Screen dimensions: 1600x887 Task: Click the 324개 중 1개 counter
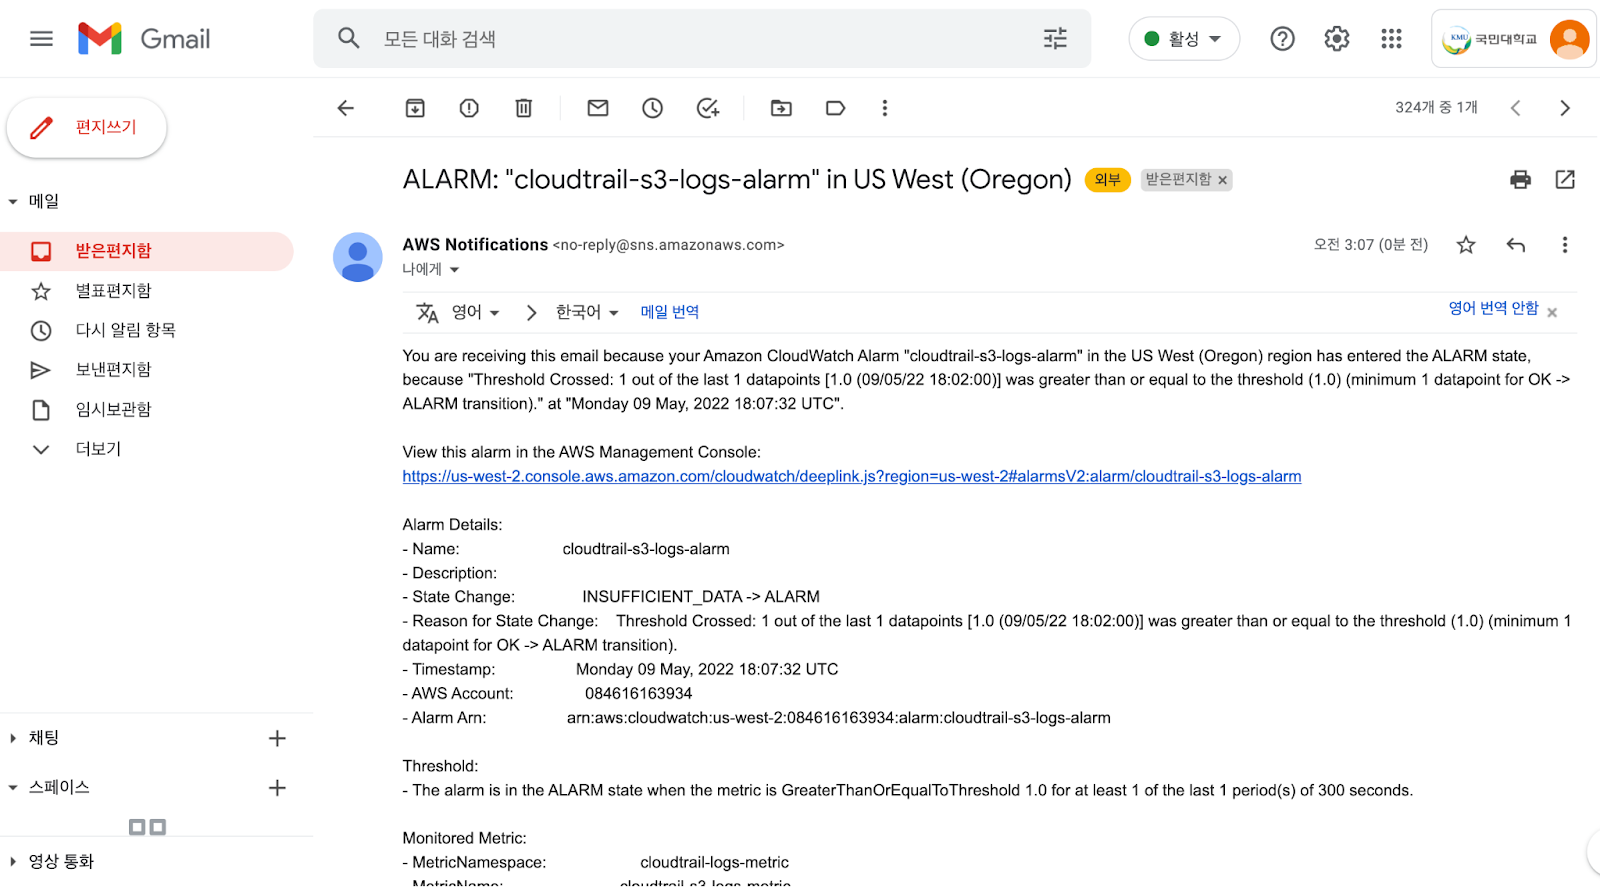(x=1436, y=108)
